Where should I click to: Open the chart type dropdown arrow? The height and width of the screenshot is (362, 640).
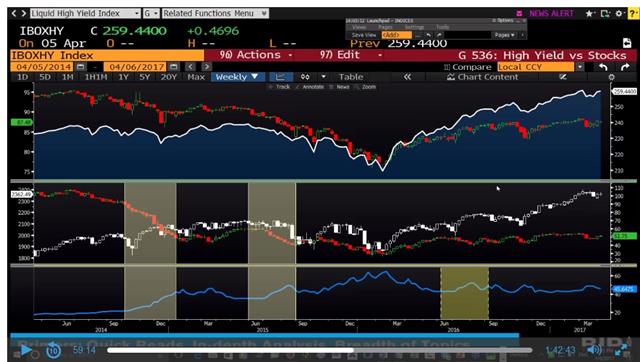(323, 77)
